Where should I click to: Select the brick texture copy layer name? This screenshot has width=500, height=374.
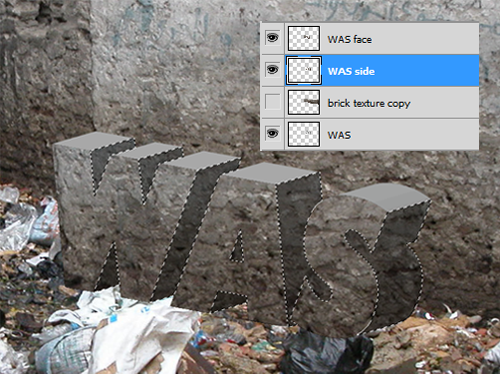point(369,104)
